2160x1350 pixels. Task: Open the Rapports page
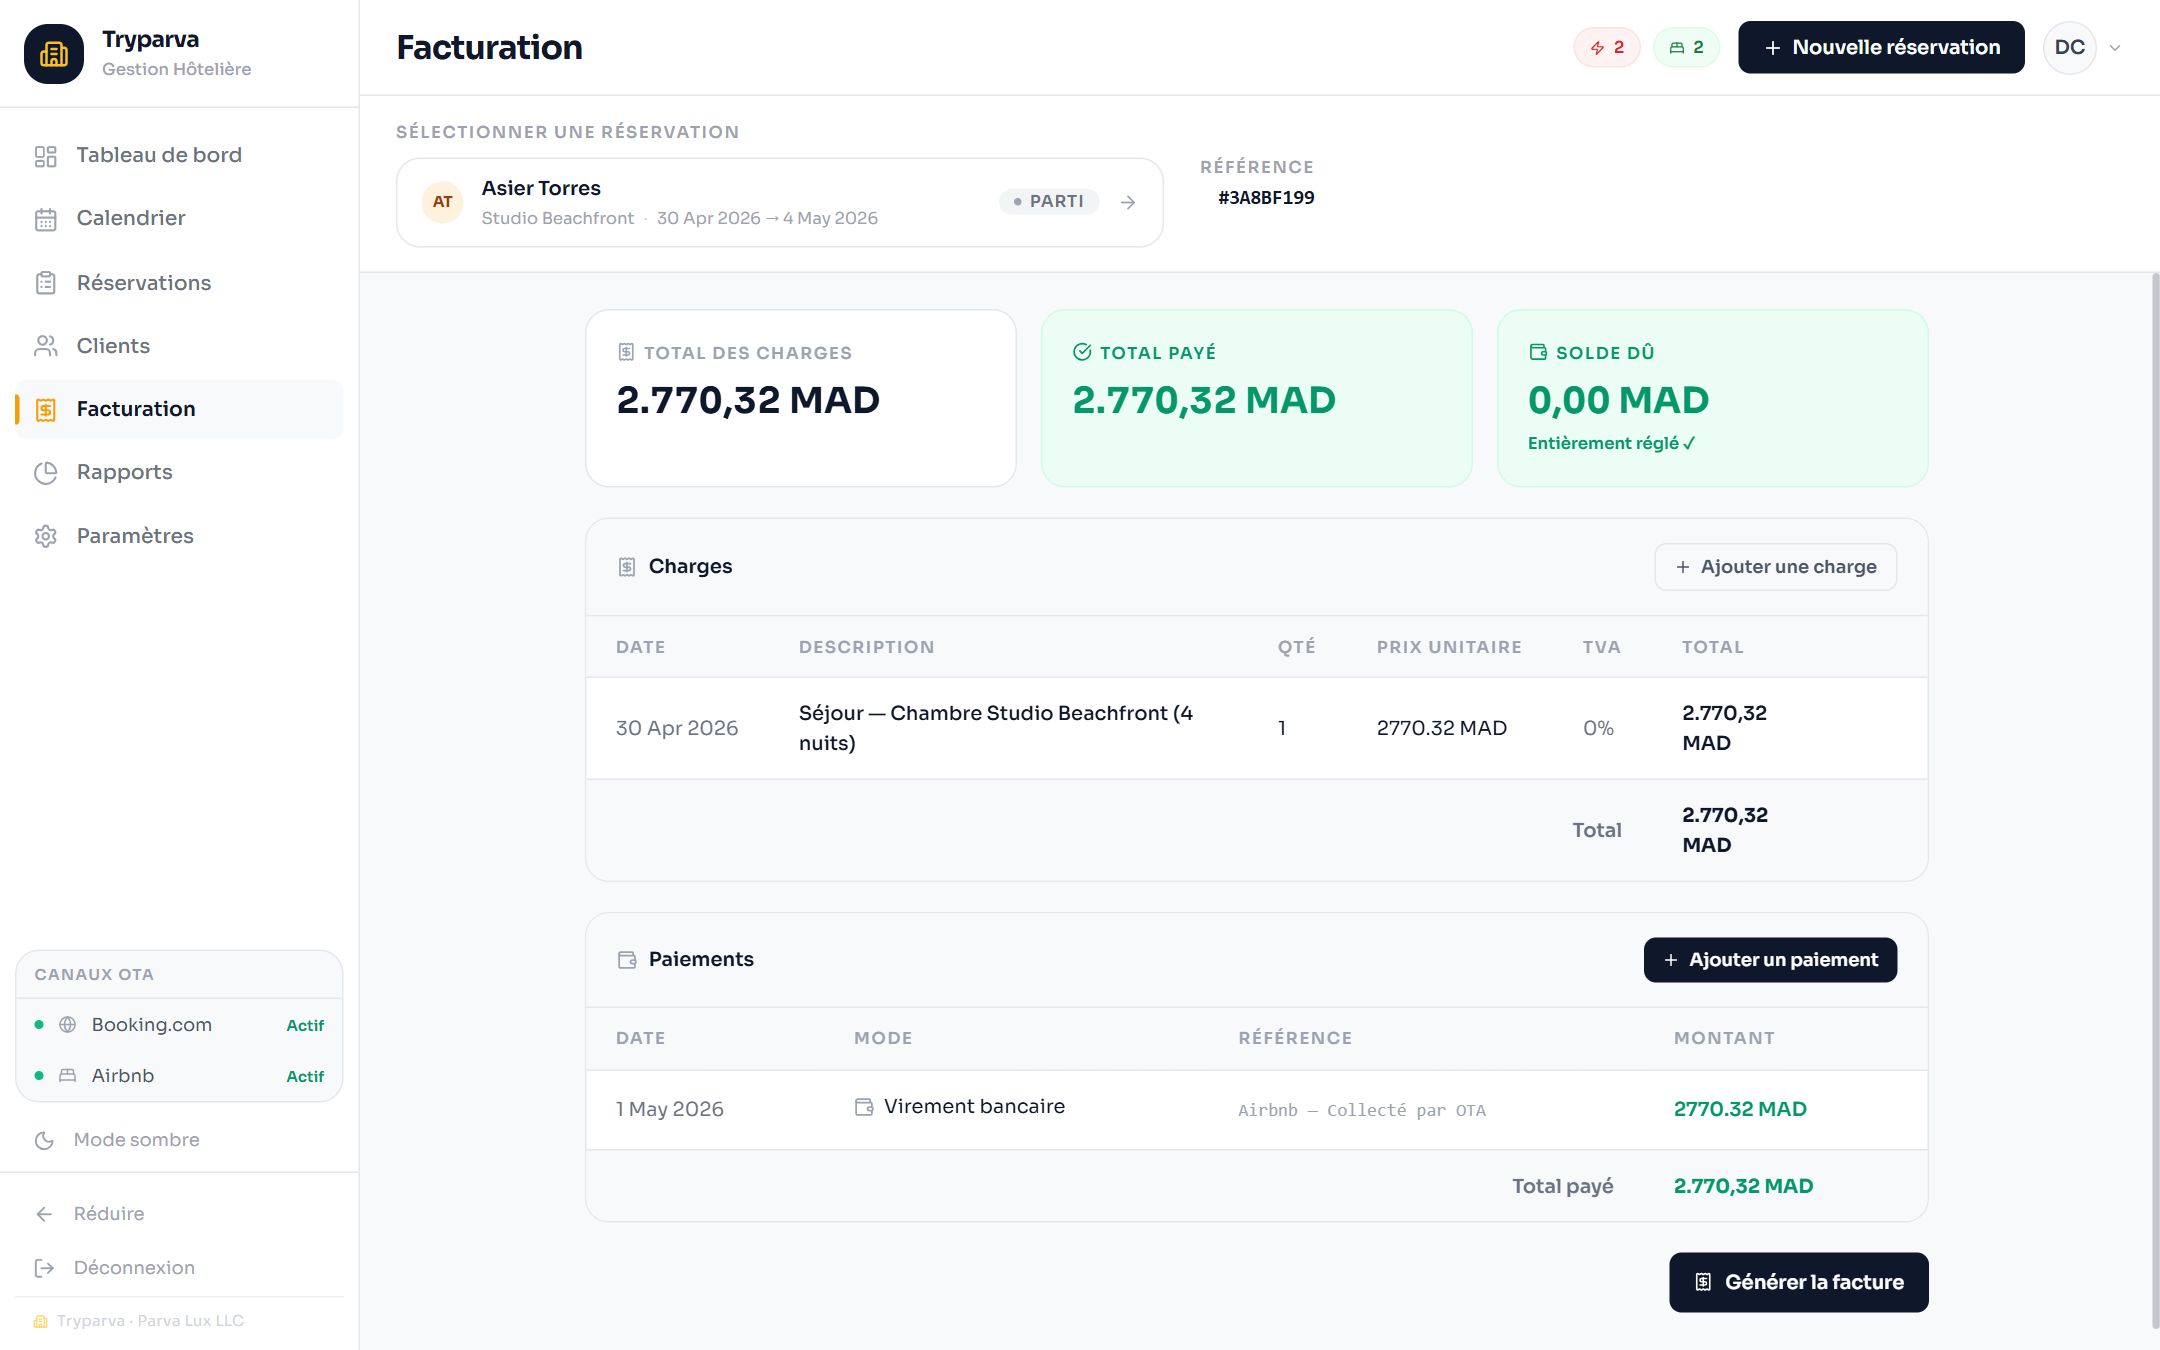[179, 472]
